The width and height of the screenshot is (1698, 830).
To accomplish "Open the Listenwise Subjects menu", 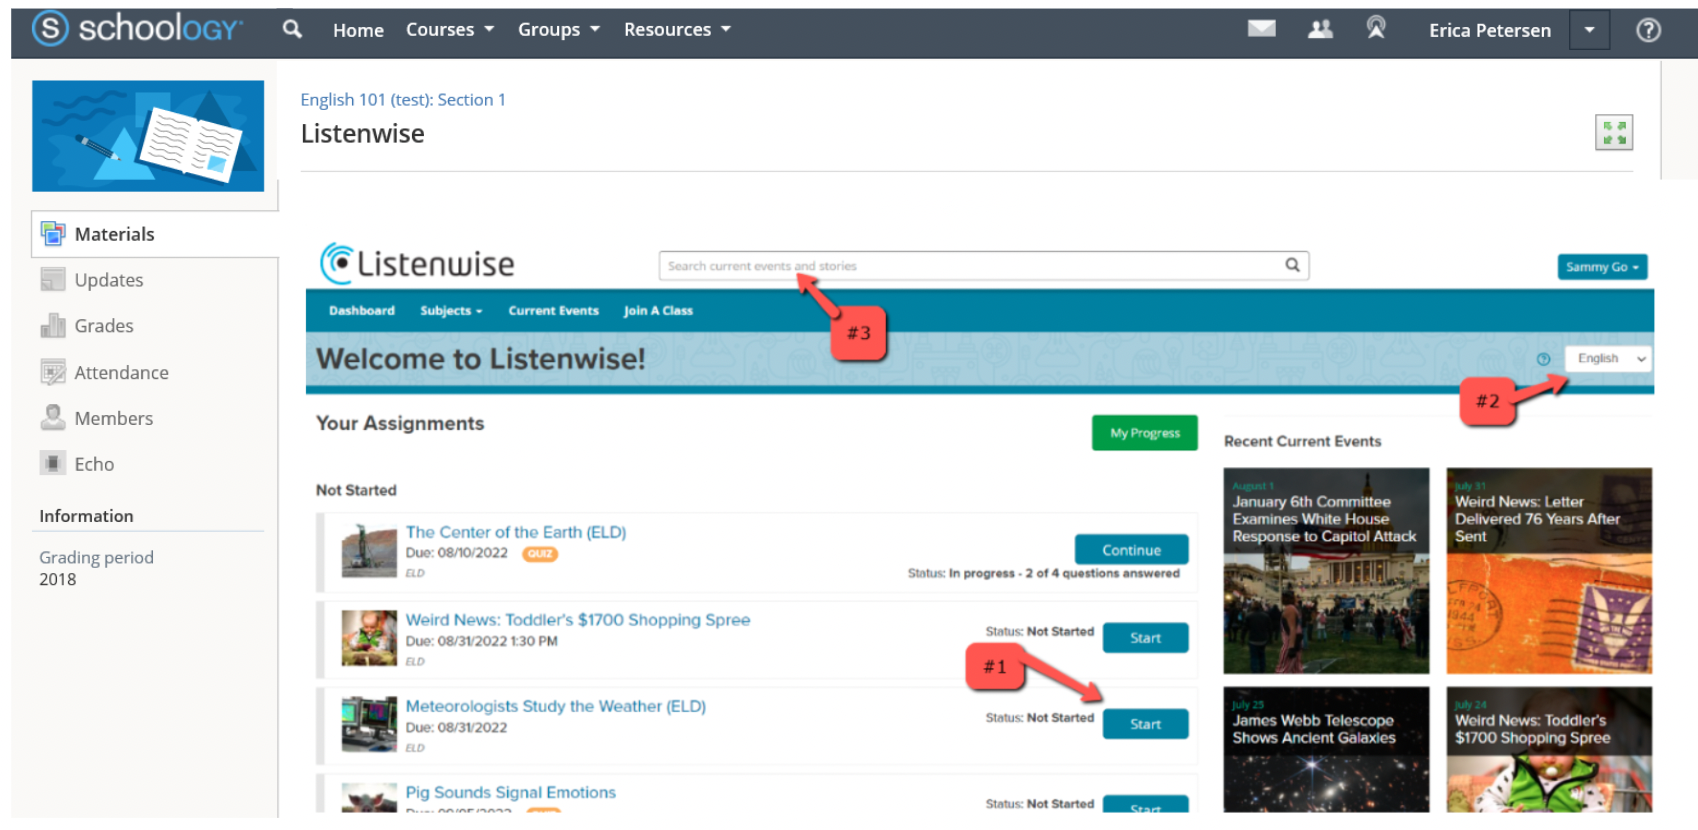I will click(450, 311).
